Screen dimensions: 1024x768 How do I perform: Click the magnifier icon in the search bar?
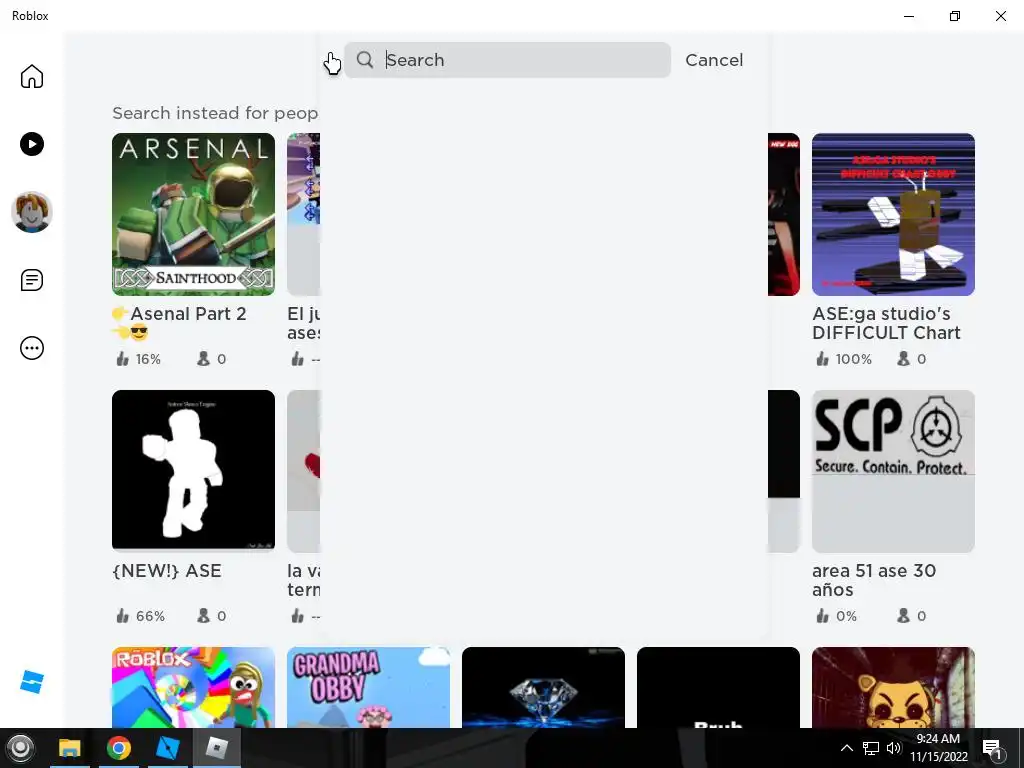tap(365, 60)
